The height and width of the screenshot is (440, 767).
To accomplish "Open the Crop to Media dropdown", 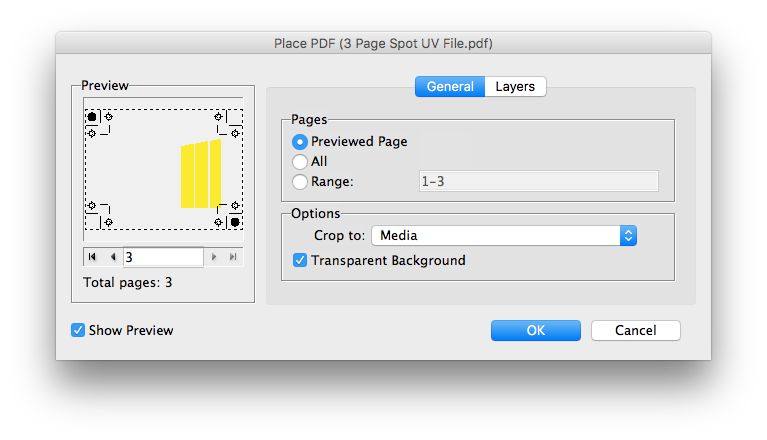I will point(504,236).
